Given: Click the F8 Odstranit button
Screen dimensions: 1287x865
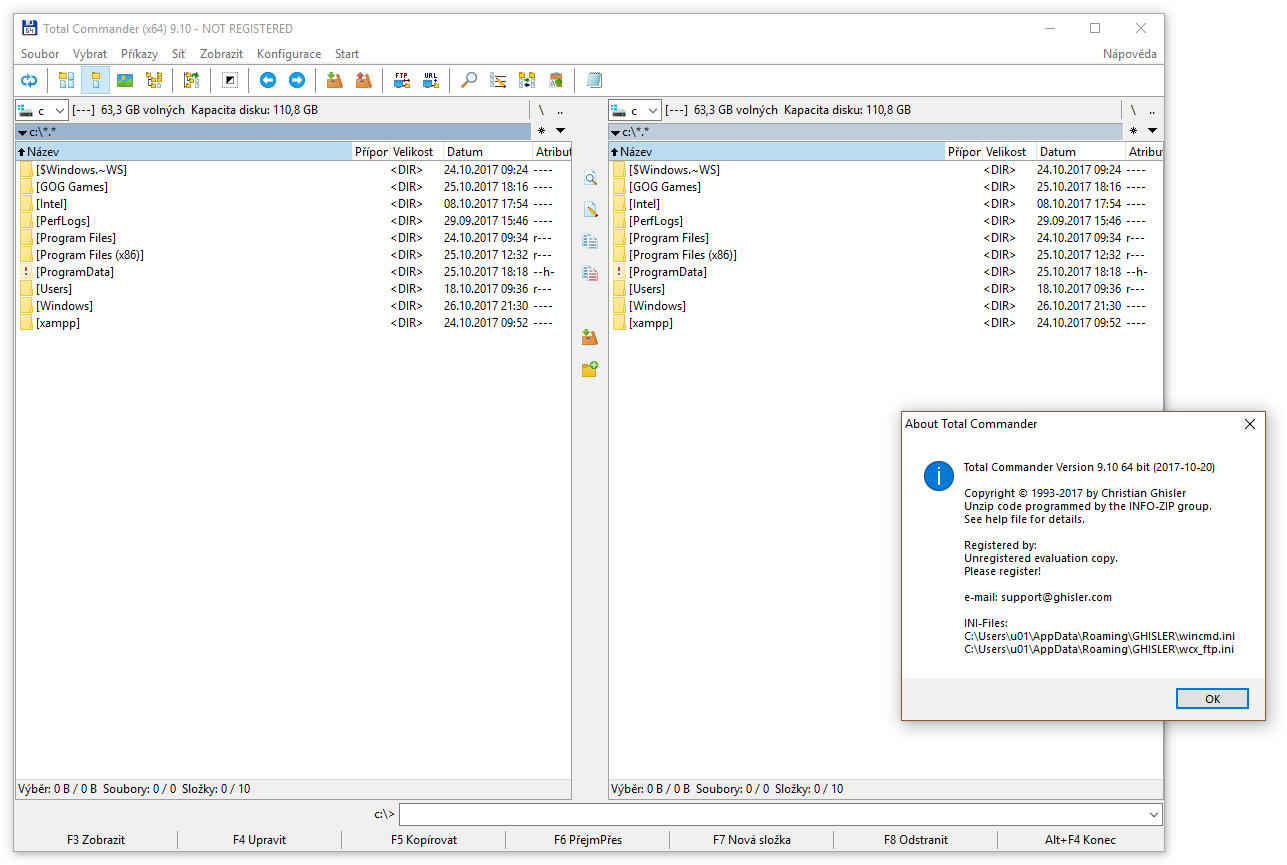Looking at the screenshot, I should coord(916,840).
